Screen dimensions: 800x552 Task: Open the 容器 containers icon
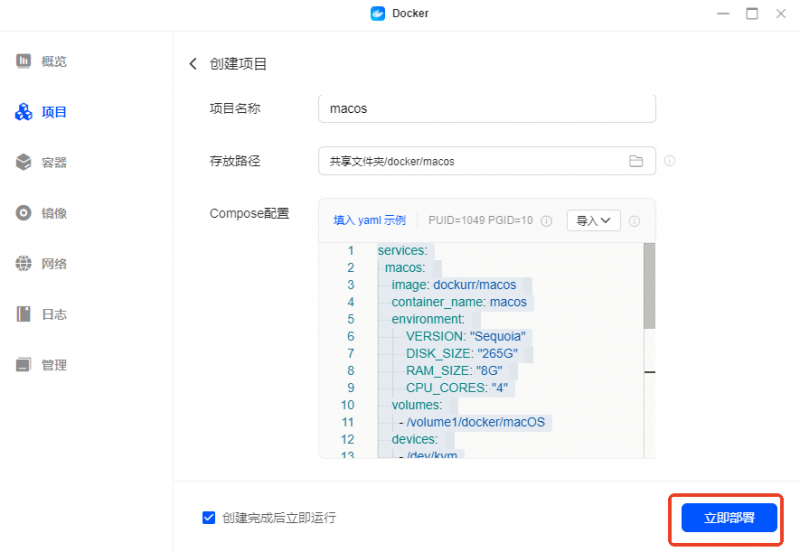click(x=23, y=162)
